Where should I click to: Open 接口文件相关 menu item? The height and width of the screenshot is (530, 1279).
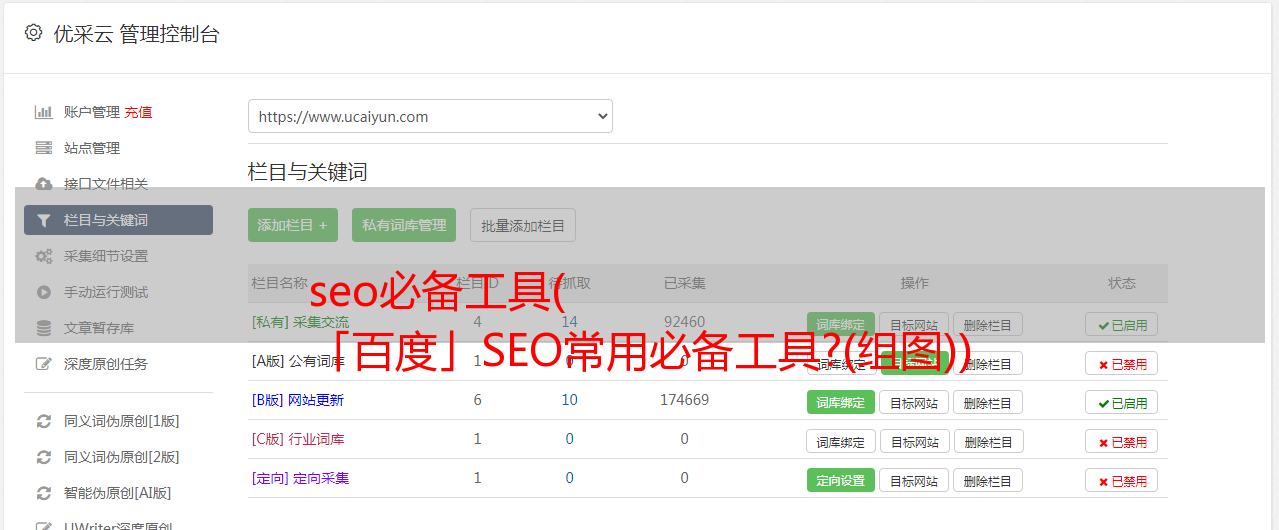(x=106, y=184)
